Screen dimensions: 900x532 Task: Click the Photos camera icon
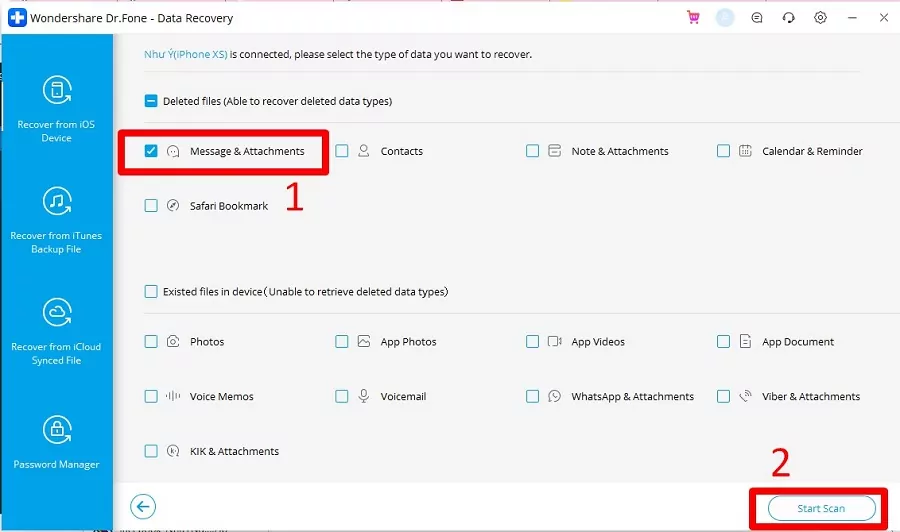[173, 341]
